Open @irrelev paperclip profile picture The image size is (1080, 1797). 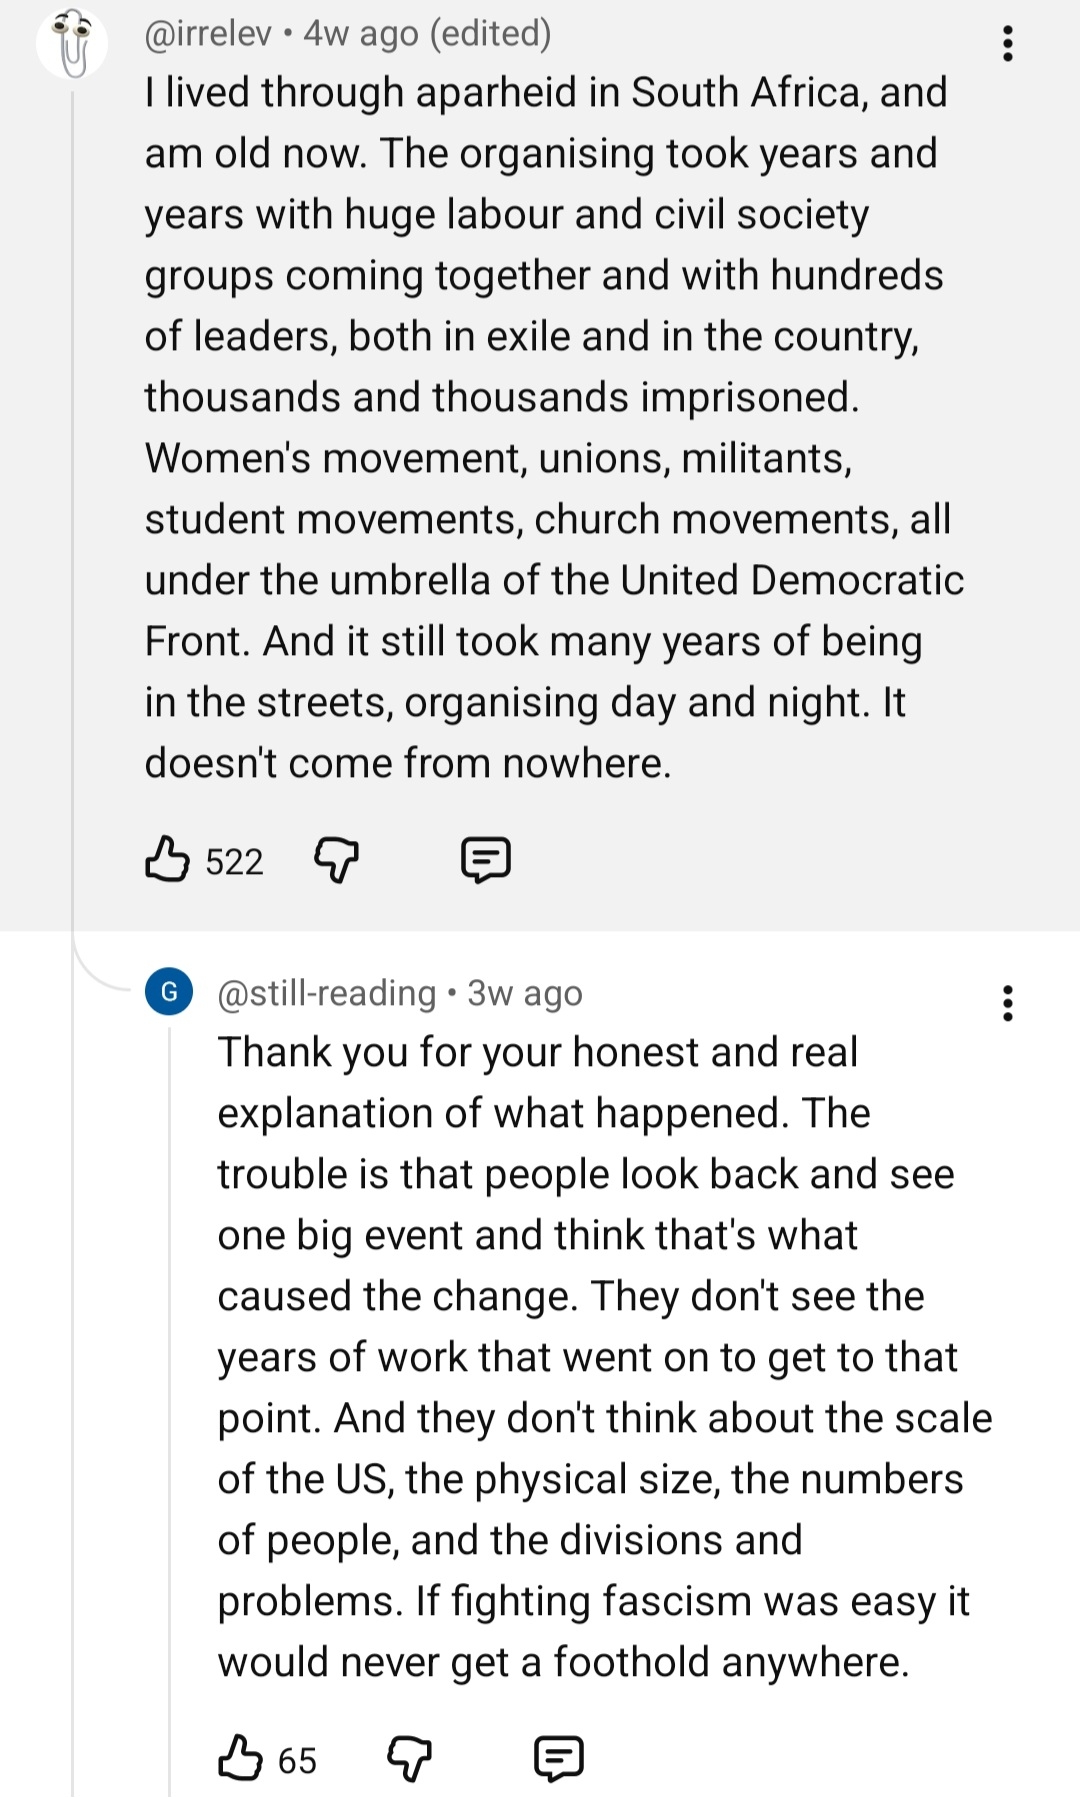click(x=71, y=44)
